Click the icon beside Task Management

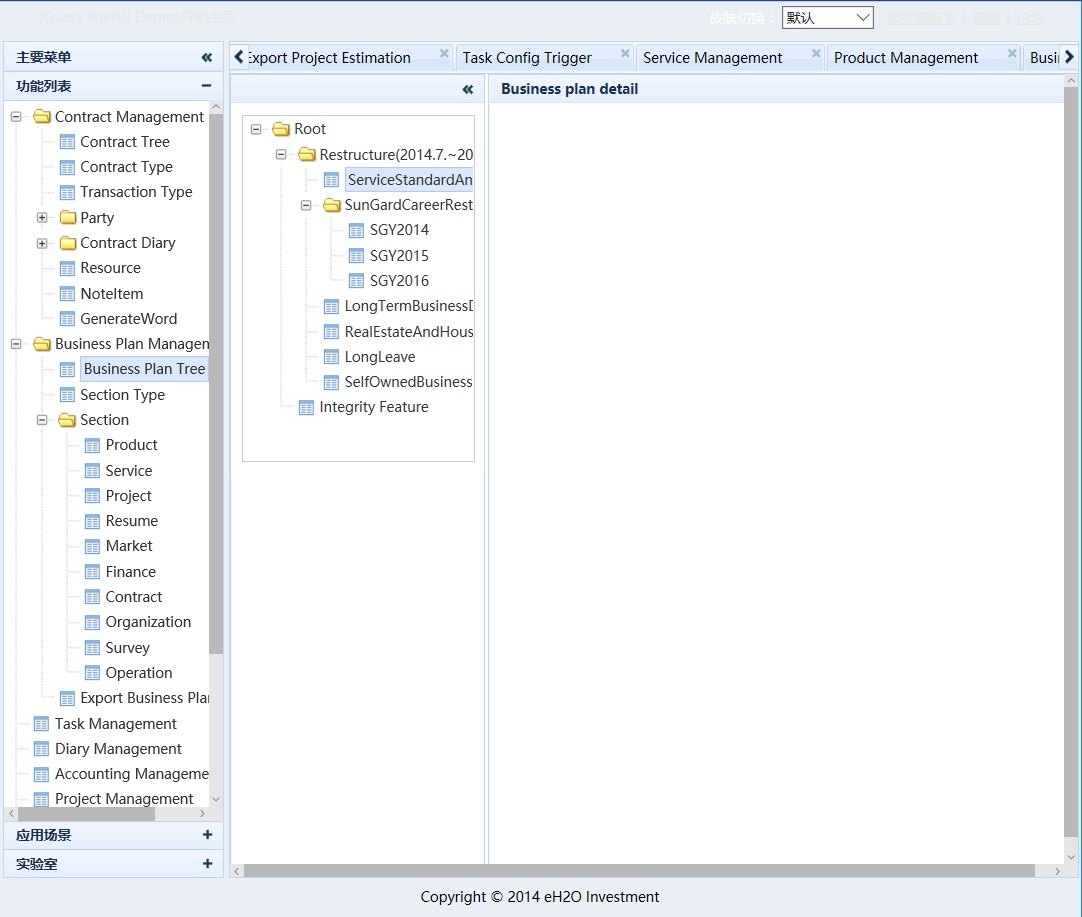pyautogui.click(x=41, y=724)
